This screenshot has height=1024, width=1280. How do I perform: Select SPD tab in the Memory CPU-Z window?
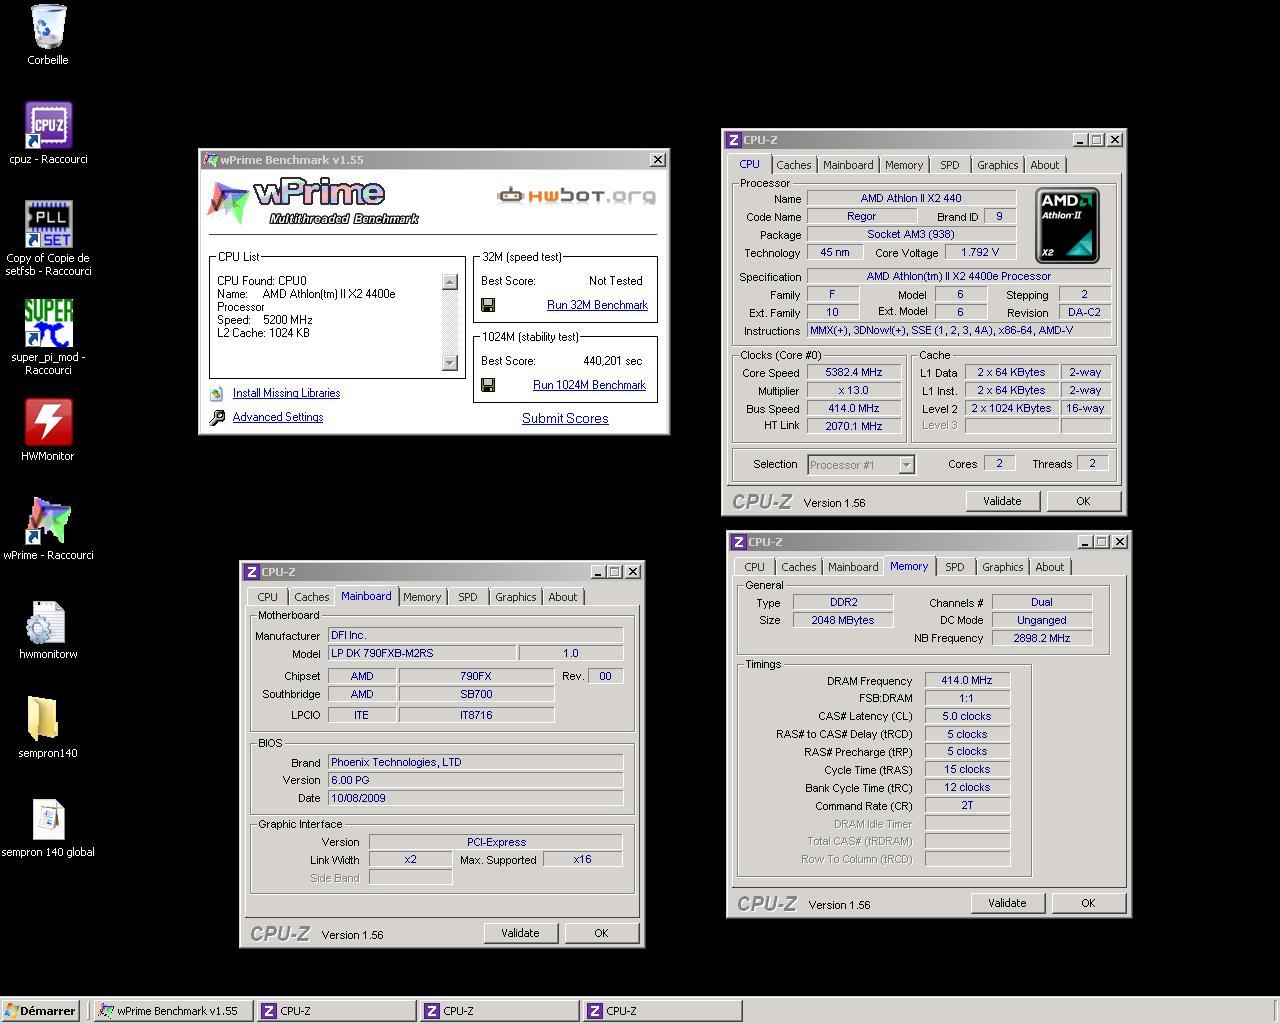click(x=955, y=567)
